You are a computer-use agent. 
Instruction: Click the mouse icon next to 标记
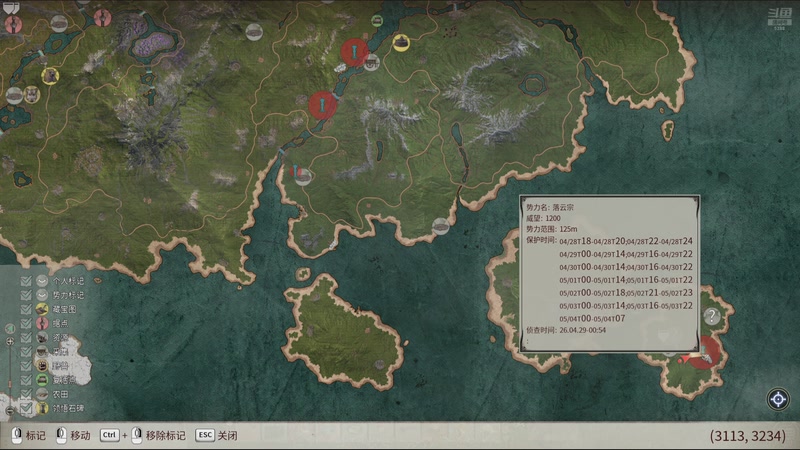[x=16, y=435]
